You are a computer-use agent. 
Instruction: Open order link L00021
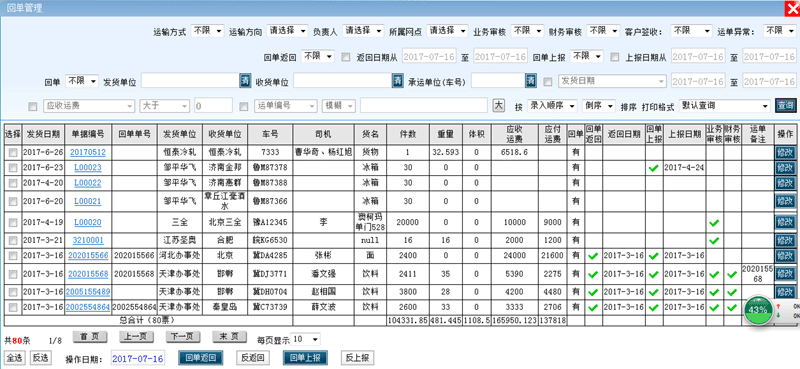(88, 201)
